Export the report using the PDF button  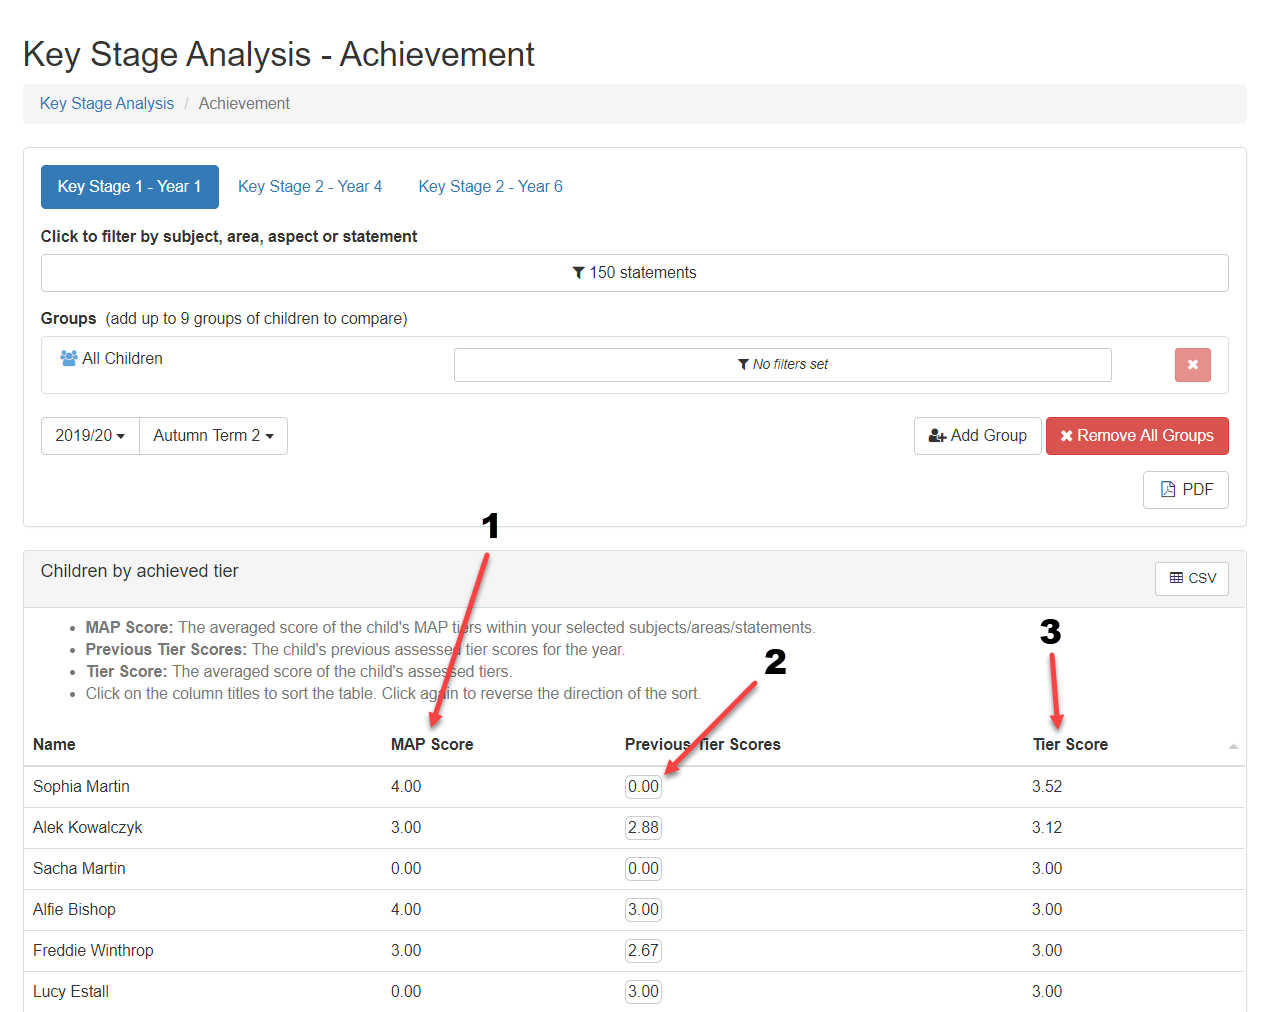(x=1185, y=490)
